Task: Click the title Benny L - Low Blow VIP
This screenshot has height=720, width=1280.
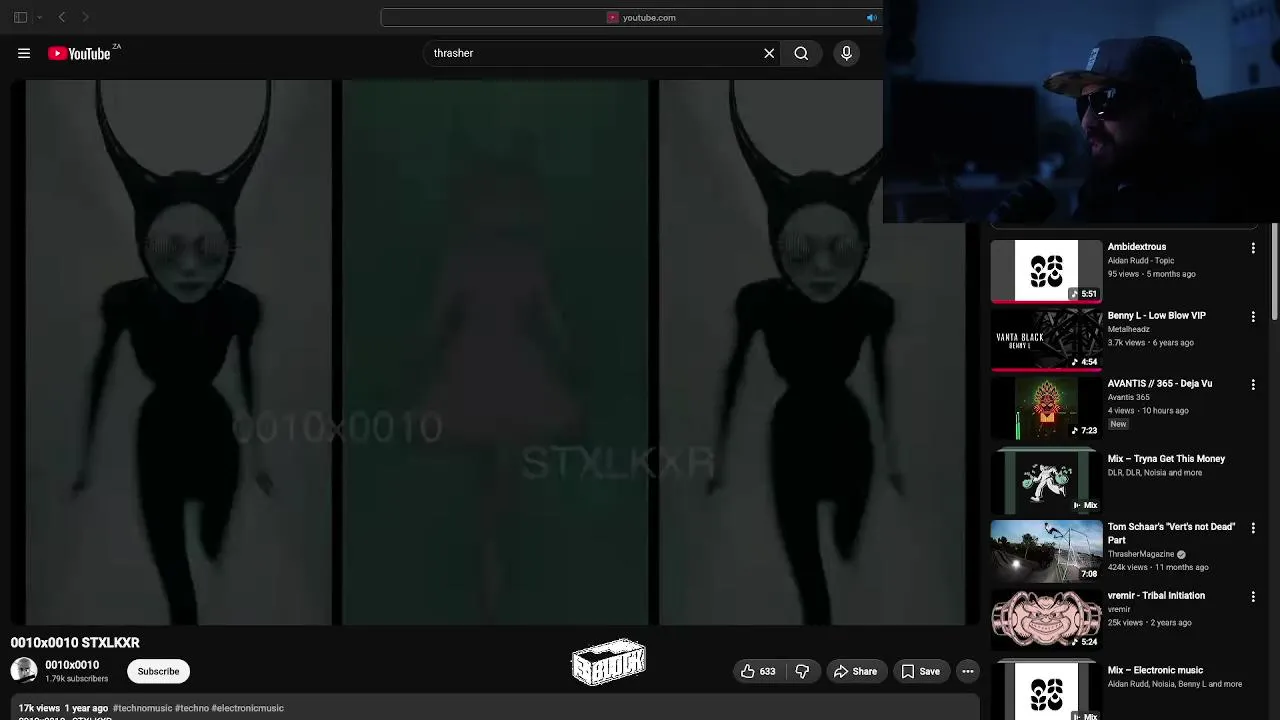Action: pos(1157,316)
